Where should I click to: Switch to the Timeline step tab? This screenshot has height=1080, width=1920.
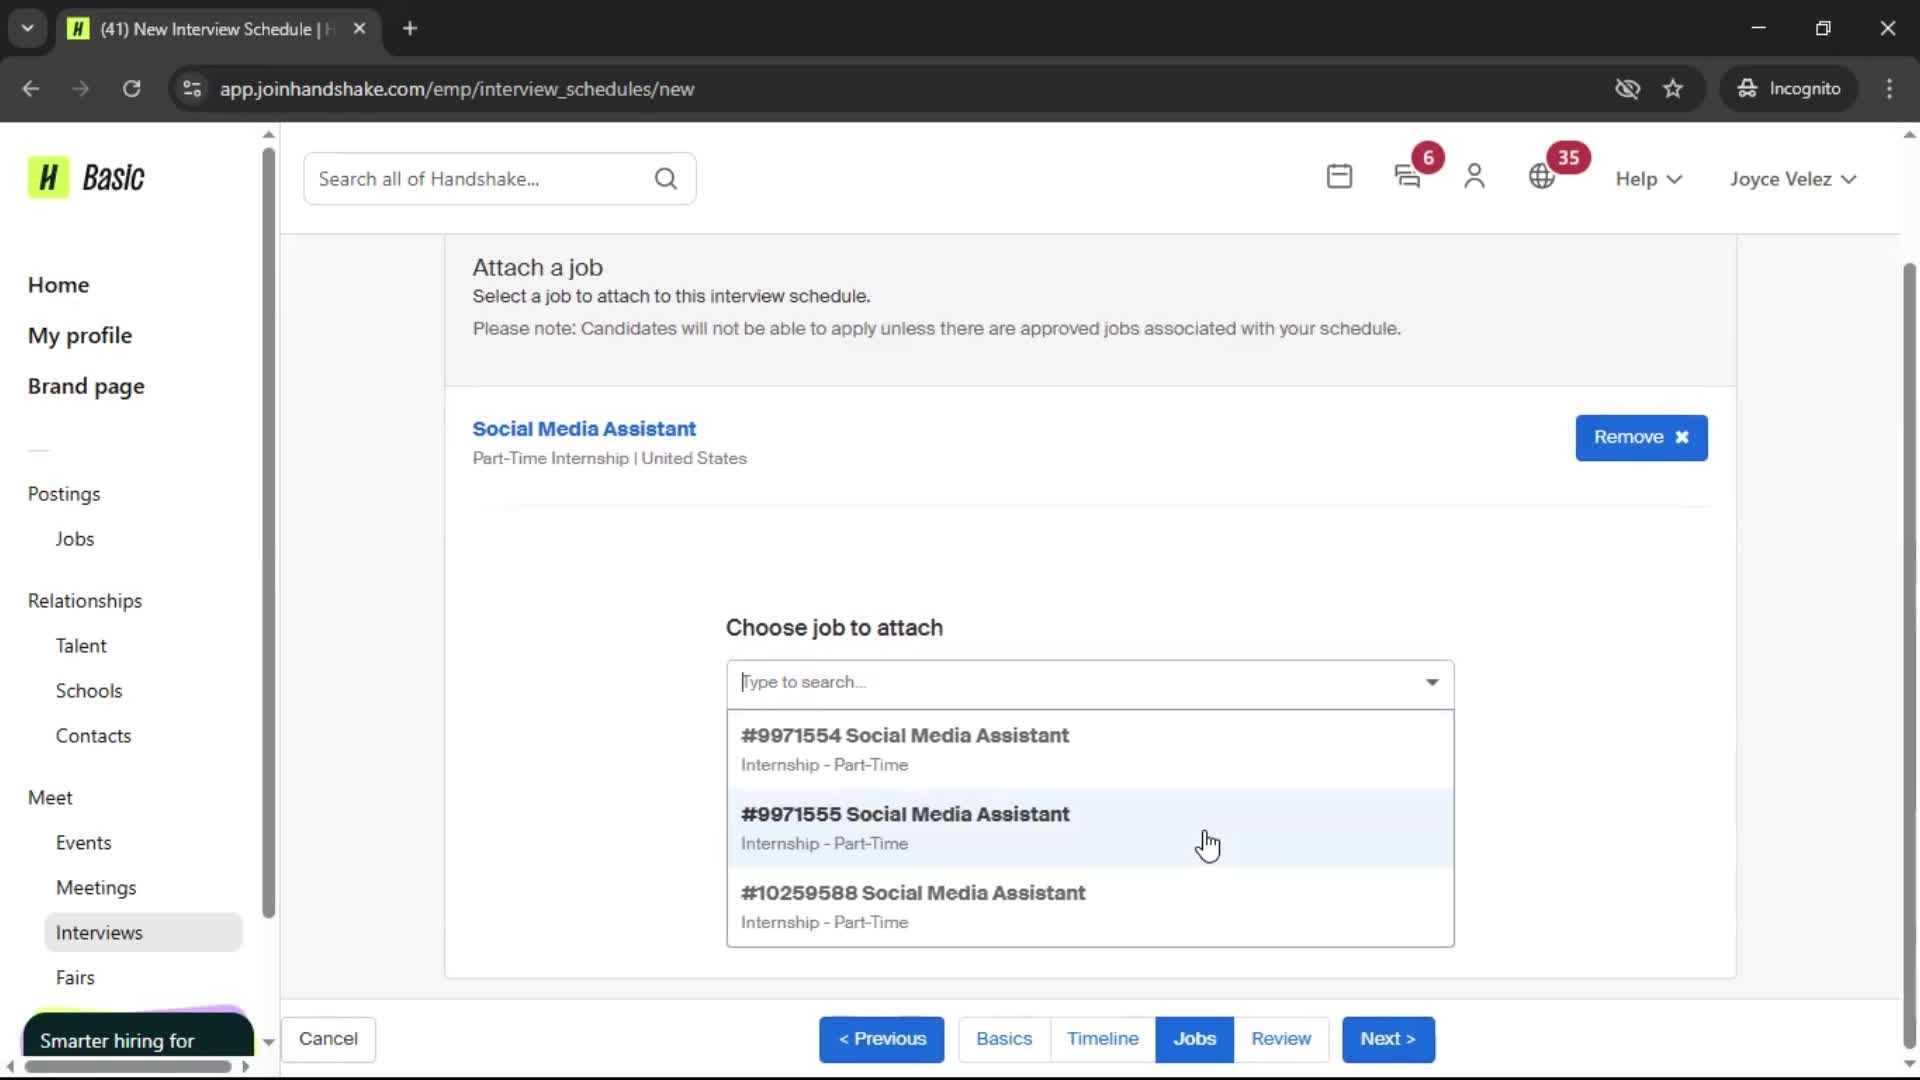click(1102, 1039)
